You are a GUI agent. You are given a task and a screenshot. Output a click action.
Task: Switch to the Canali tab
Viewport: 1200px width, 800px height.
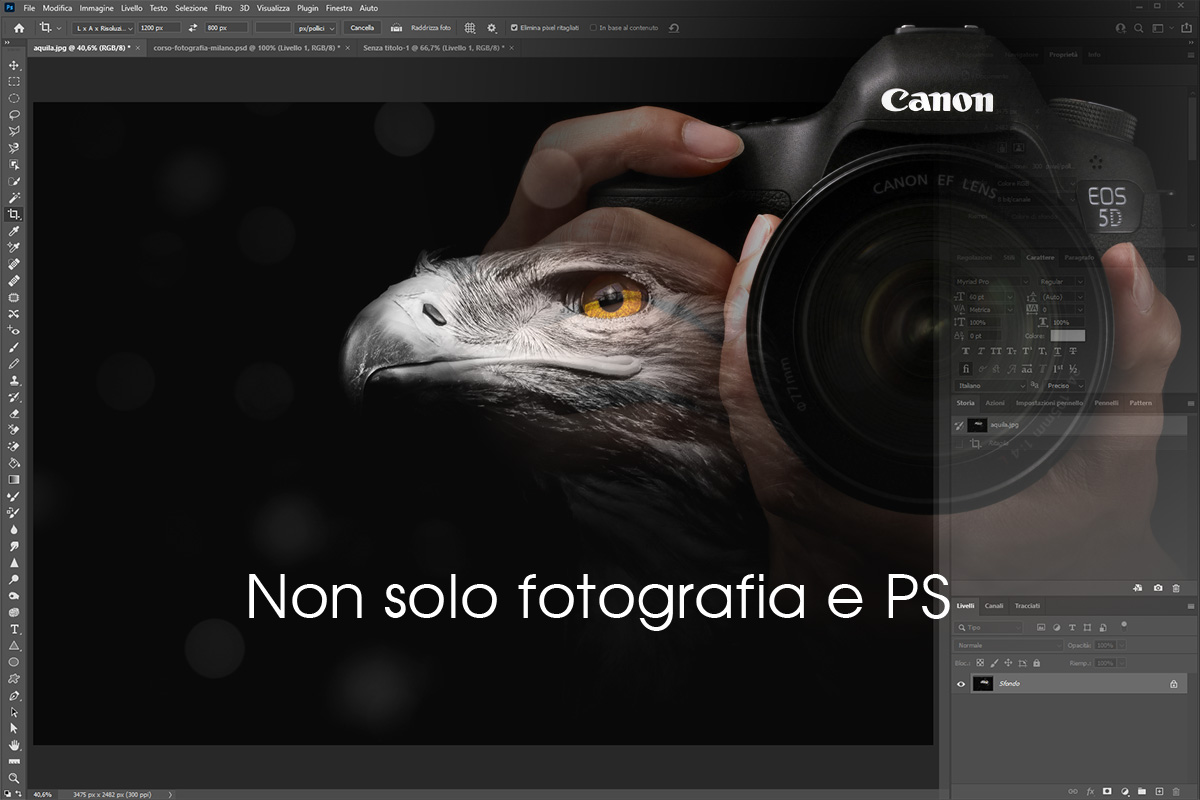pos(994,605)
